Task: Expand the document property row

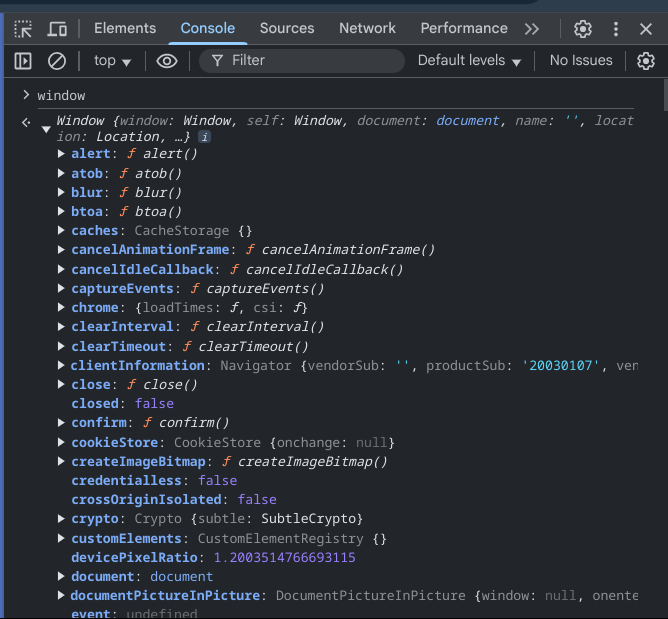Action: pos(61,576)
